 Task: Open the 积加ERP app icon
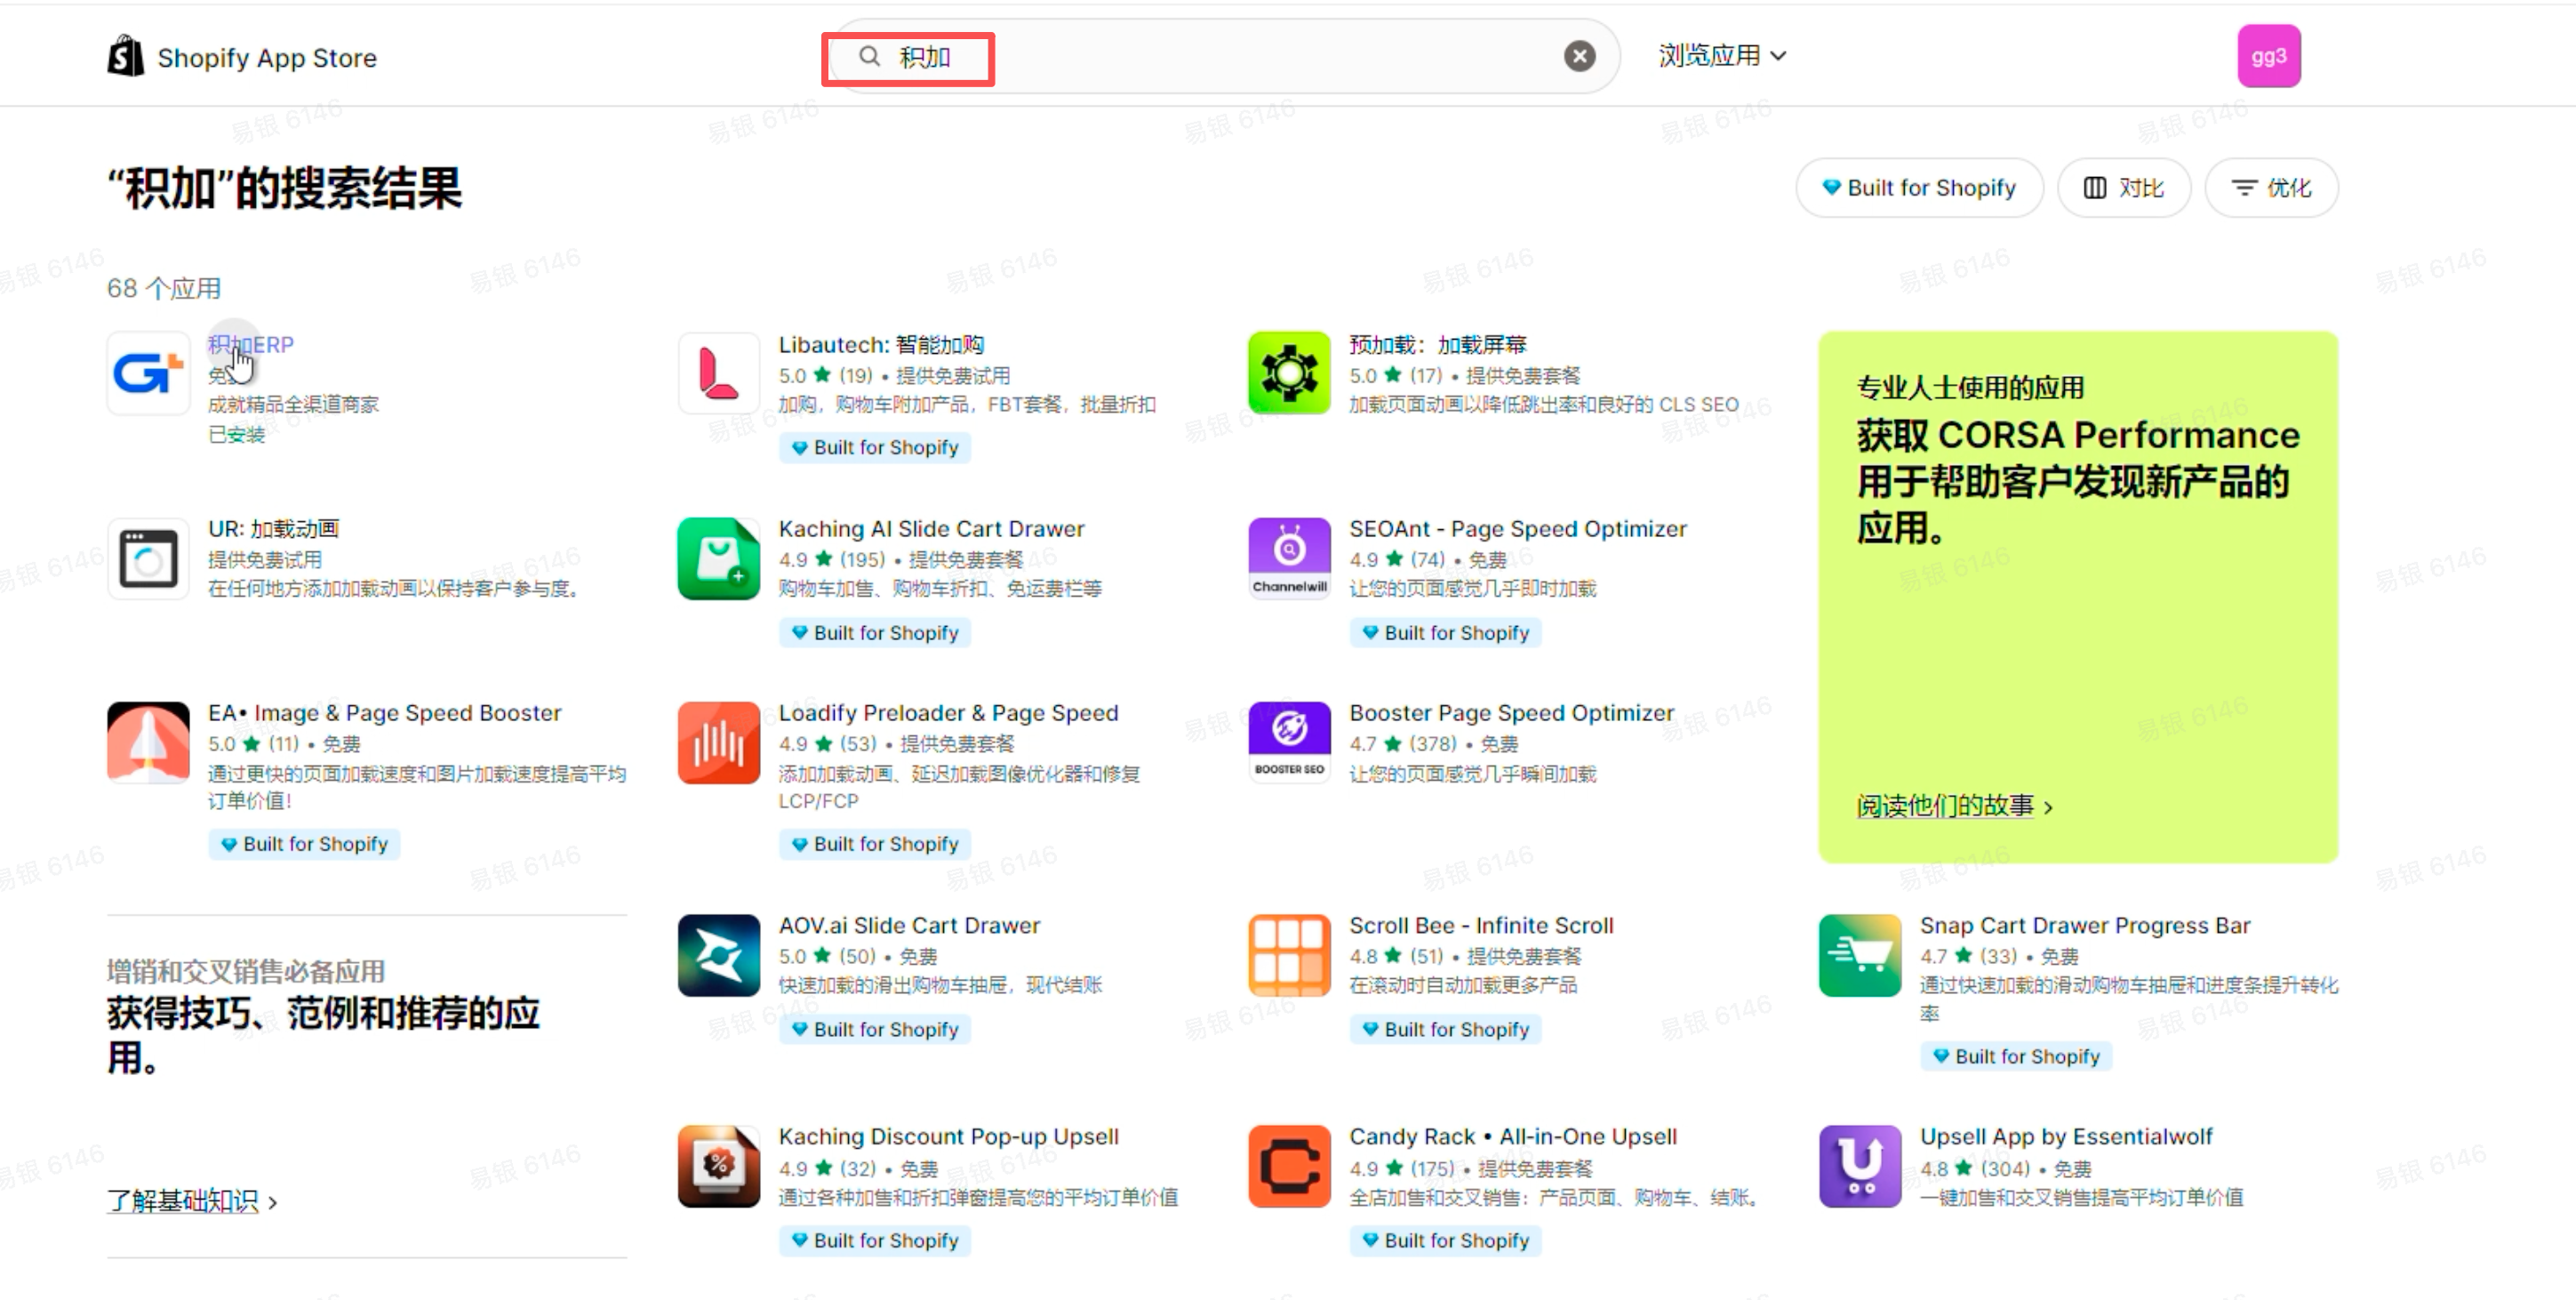[148, 373]
